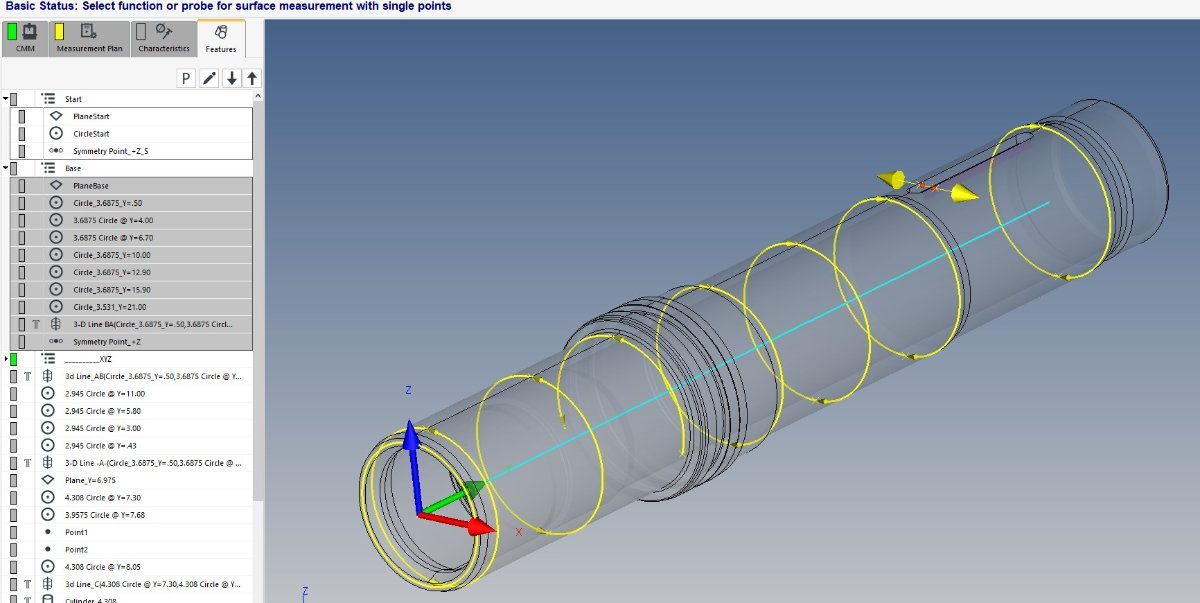This screenshot has height=603, width=1200.
Task: Collapse the Base group
Action: point(5,168)
